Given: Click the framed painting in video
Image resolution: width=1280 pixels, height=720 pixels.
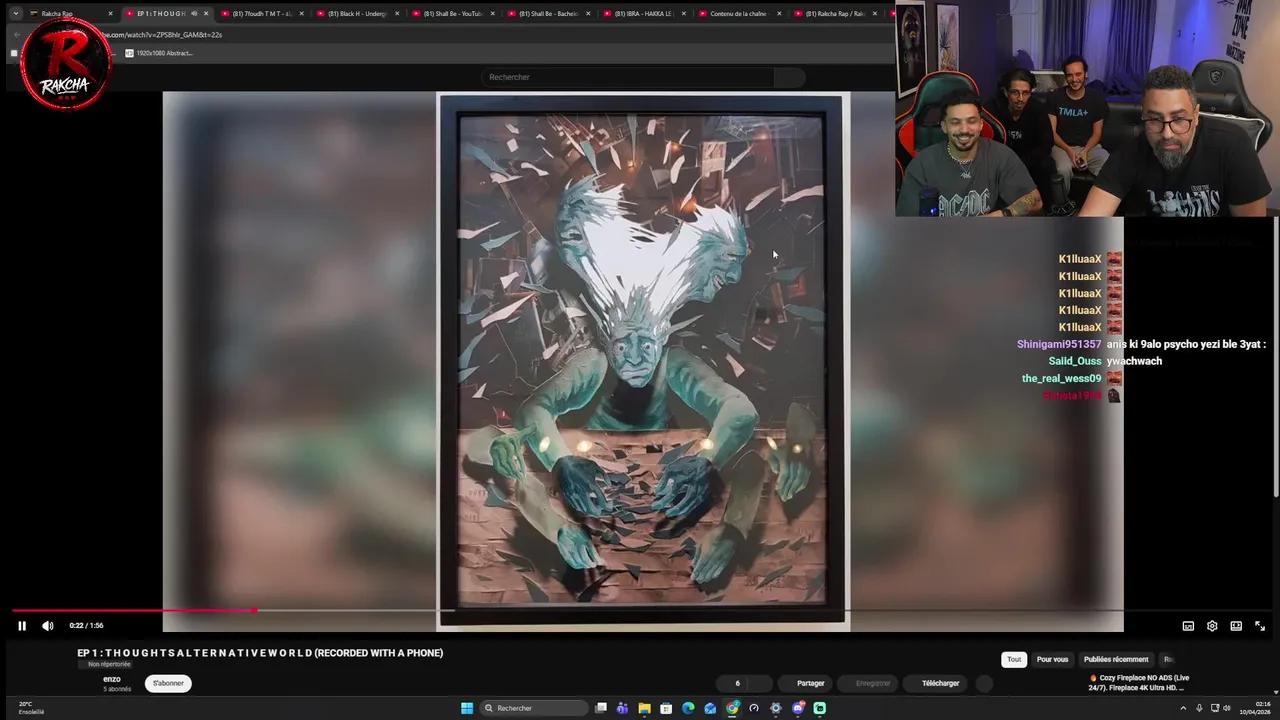Looking at the screenshot, I should tap(643, 361).
